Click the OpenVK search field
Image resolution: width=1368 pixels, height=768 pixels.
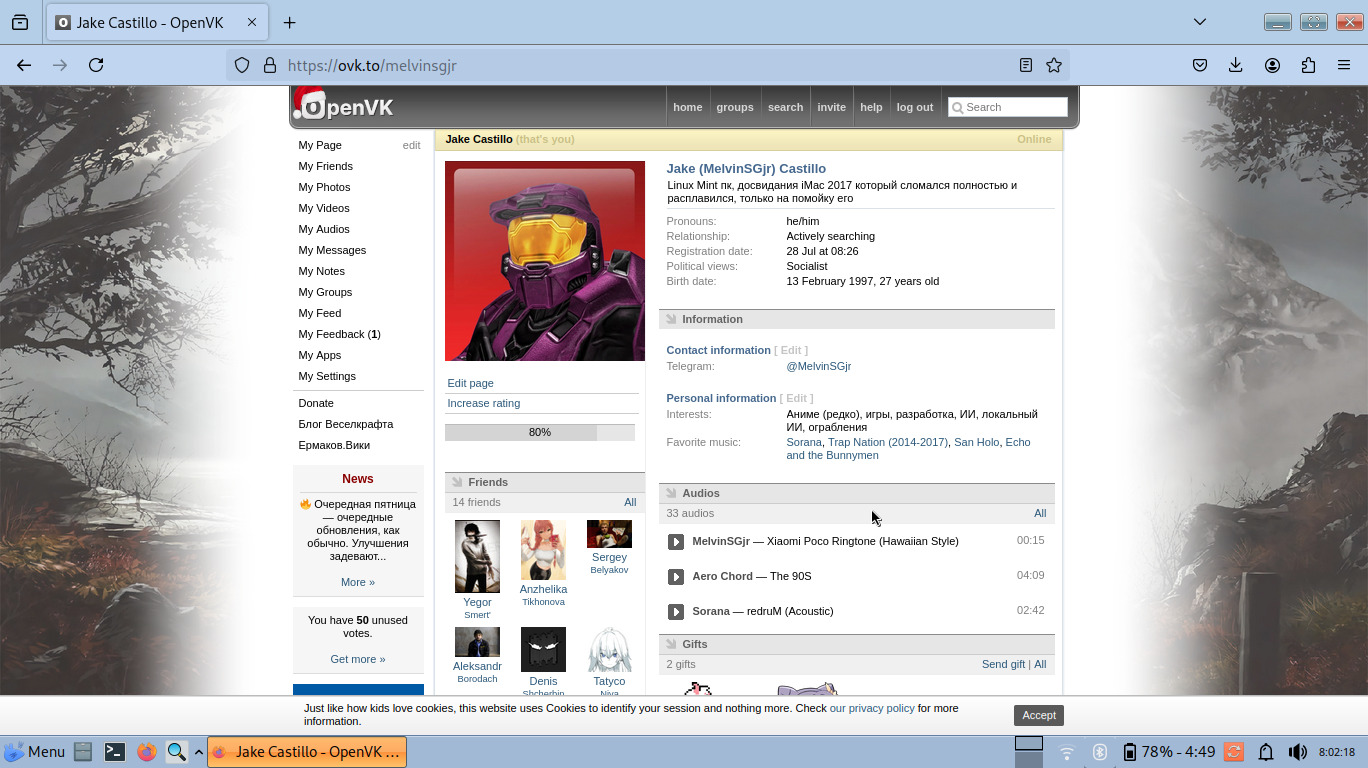[1008, 107]
